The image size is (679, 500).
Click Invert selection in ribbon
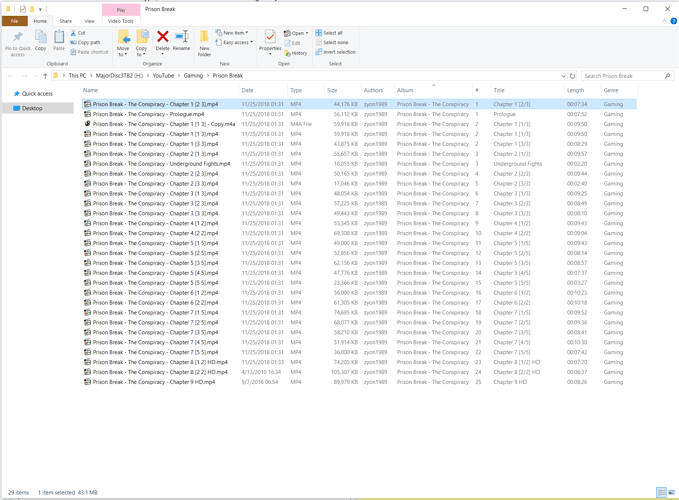pos(336,52)
